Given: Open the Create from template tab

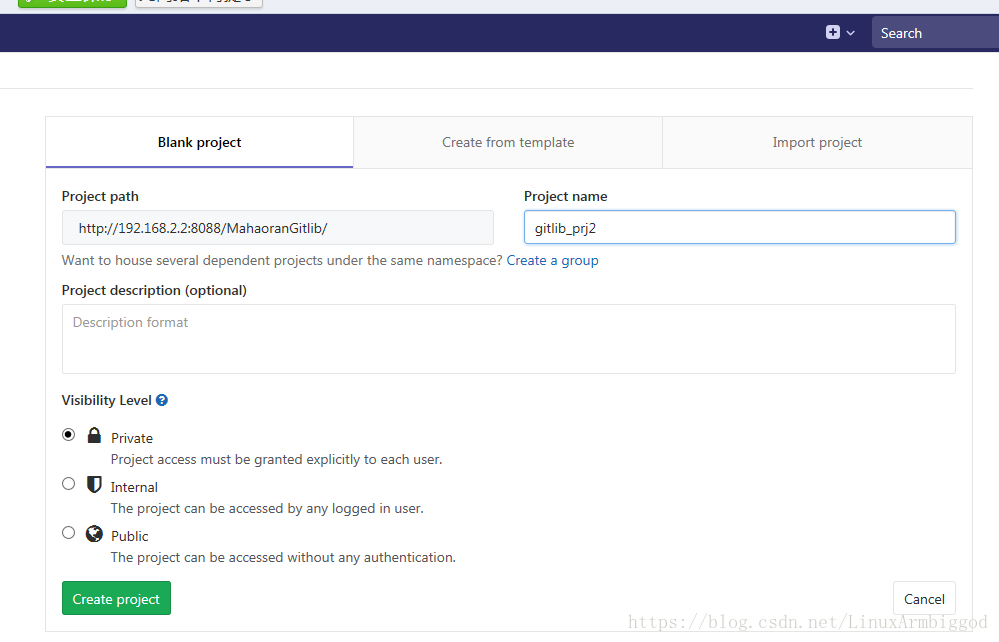Looking at the screenshot, I should click(508, 143).
